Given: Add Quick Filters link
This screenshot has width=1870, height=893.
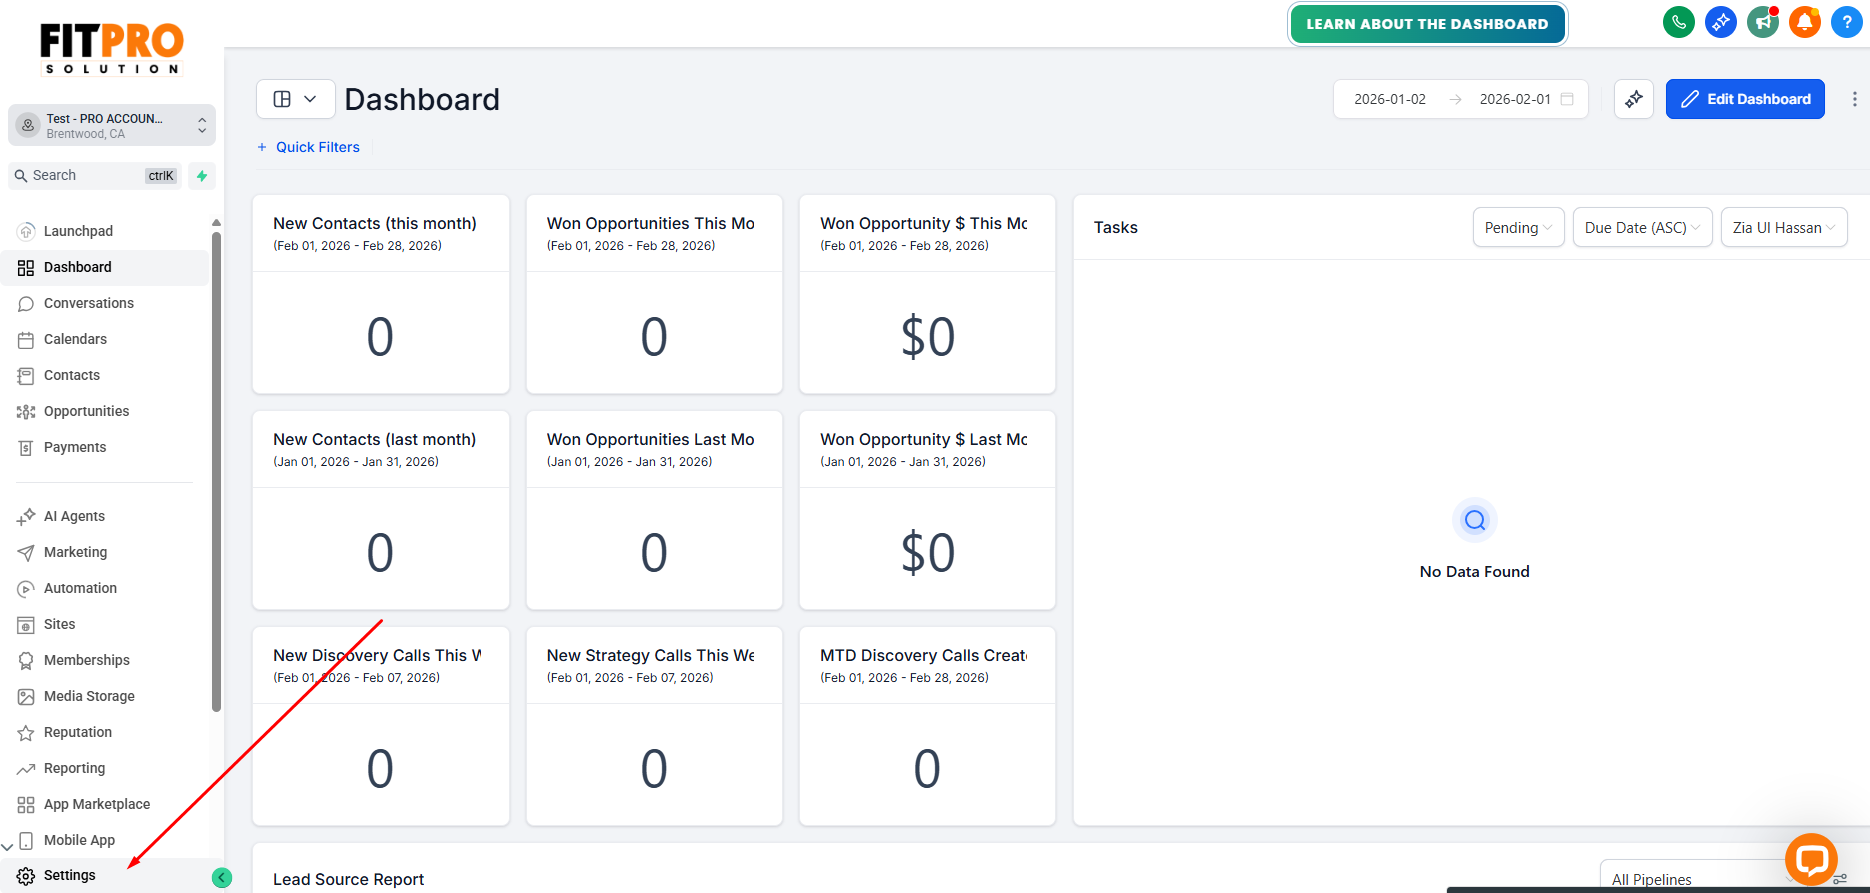Looking at the screenshot, I should click(308, 147).
